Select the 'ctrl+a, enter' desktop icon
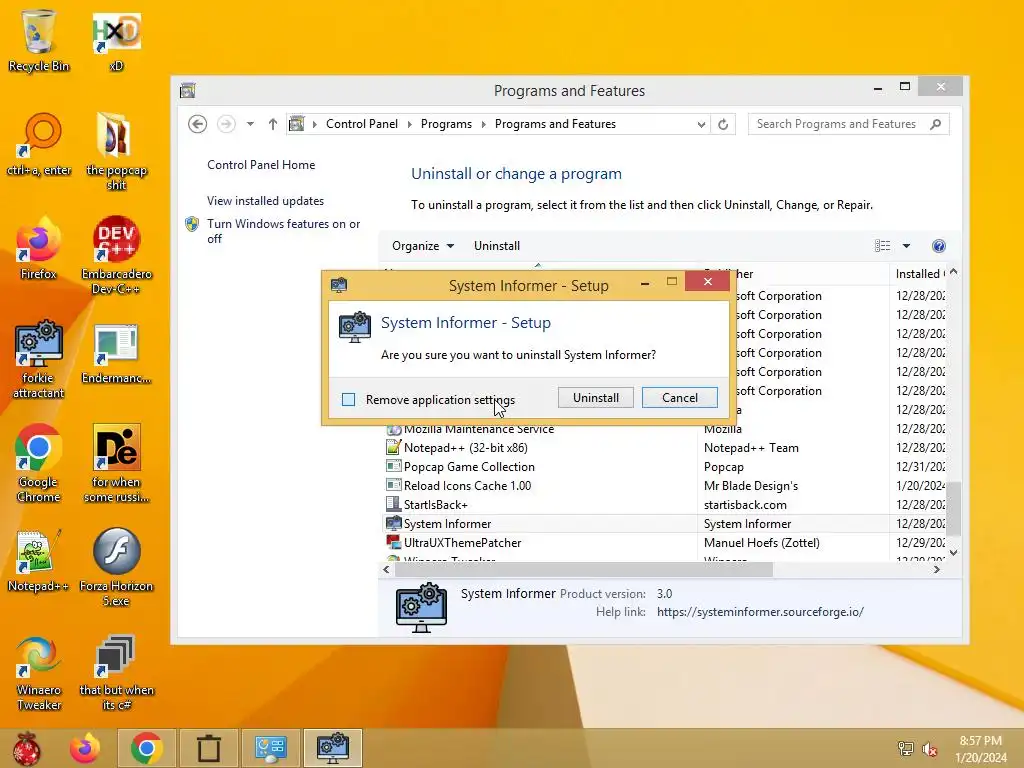Viewport: 1024px width, 768px height. (x=39, y=144)
